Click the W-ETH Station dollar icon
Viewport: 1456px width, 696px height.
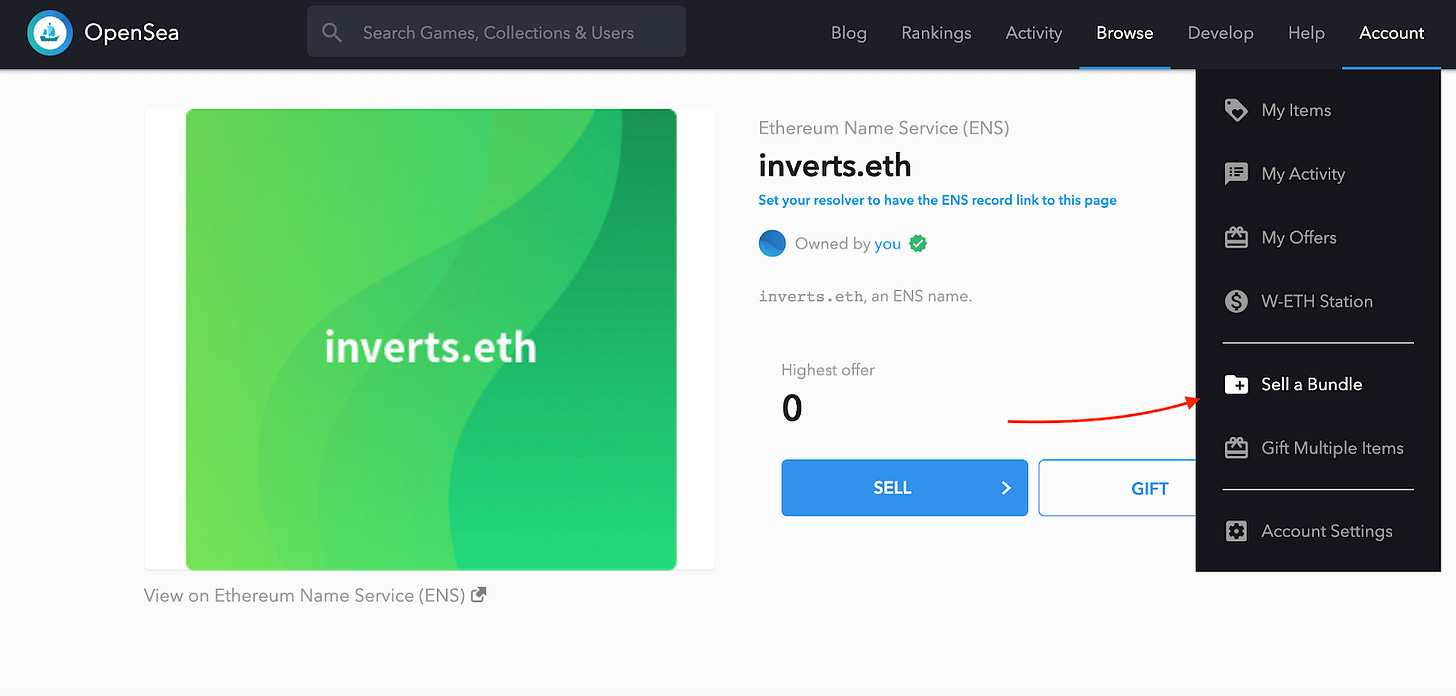coord(1236,301)
